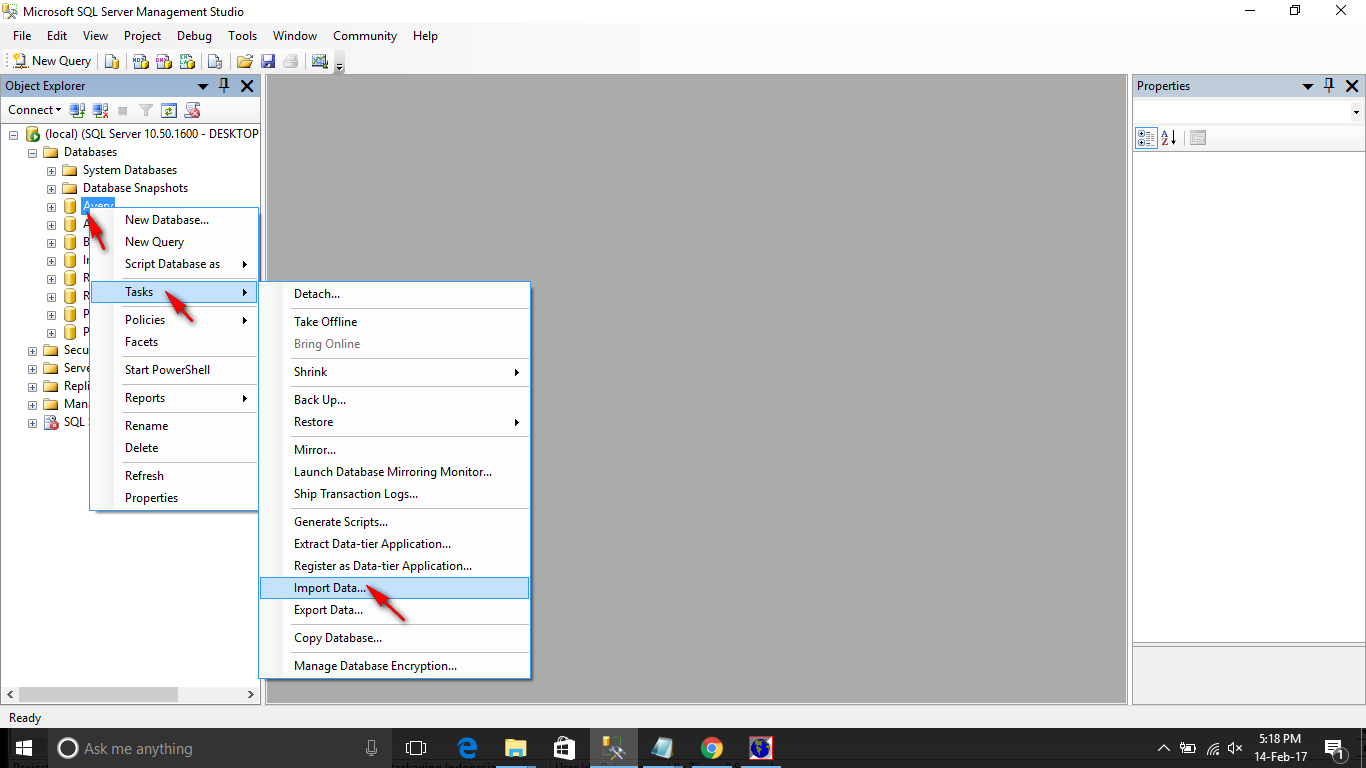
Task: Disconnect the current server in Object Explorer
Action: point(100,110)
